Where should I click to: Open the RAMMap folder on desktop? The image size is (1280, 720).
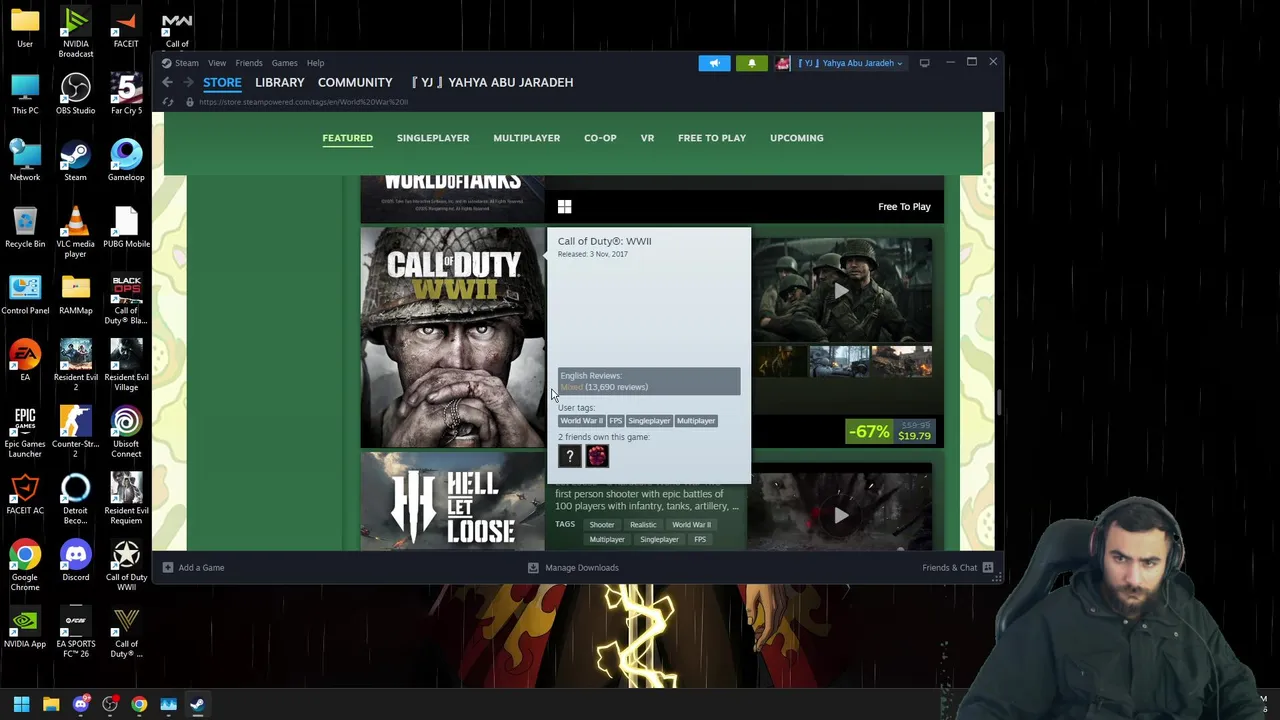[x=75, y=295]
